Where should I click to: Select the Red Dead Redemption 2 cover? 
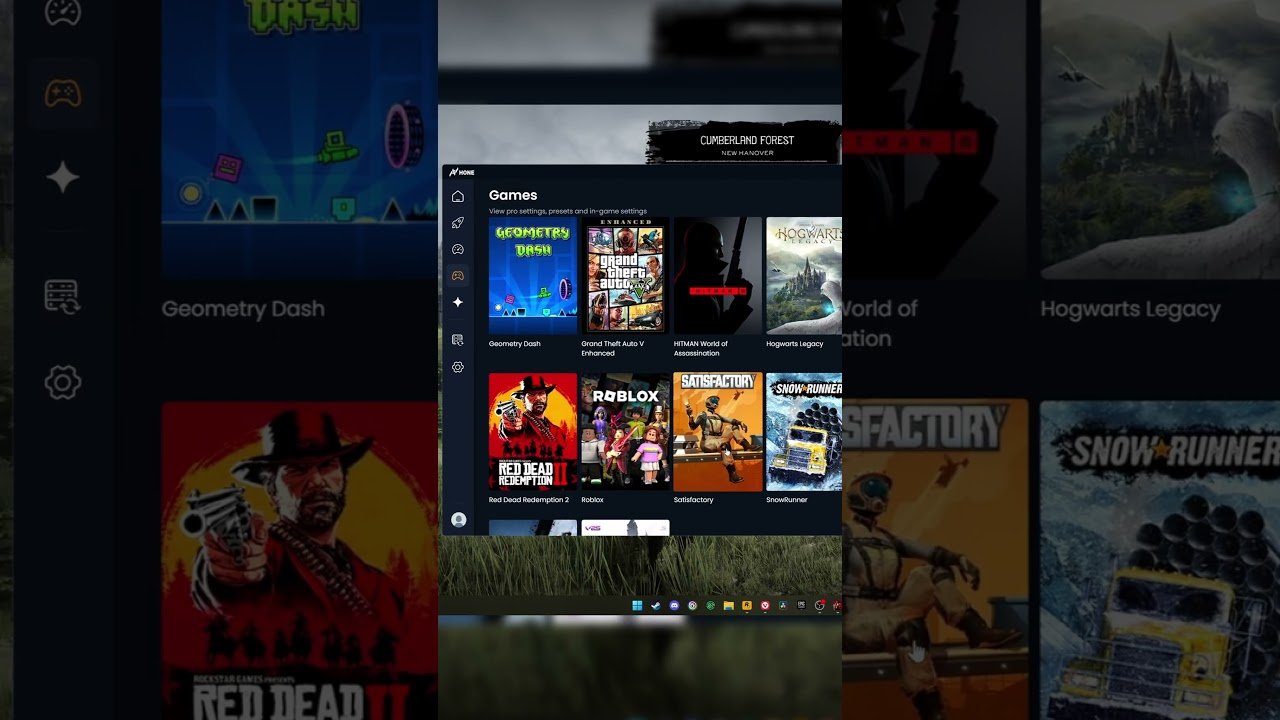click(533, 431)
